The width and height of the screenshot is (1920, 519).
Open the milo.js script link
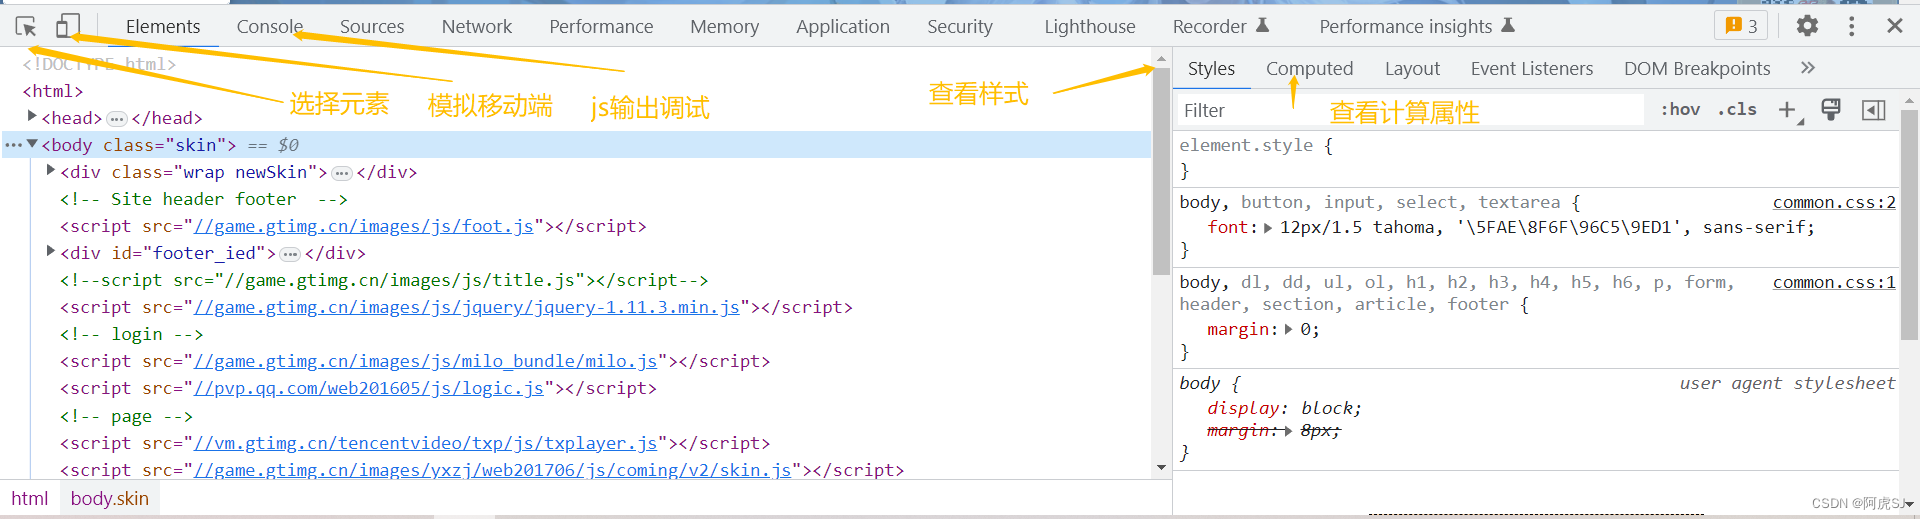tap(426, 361)
